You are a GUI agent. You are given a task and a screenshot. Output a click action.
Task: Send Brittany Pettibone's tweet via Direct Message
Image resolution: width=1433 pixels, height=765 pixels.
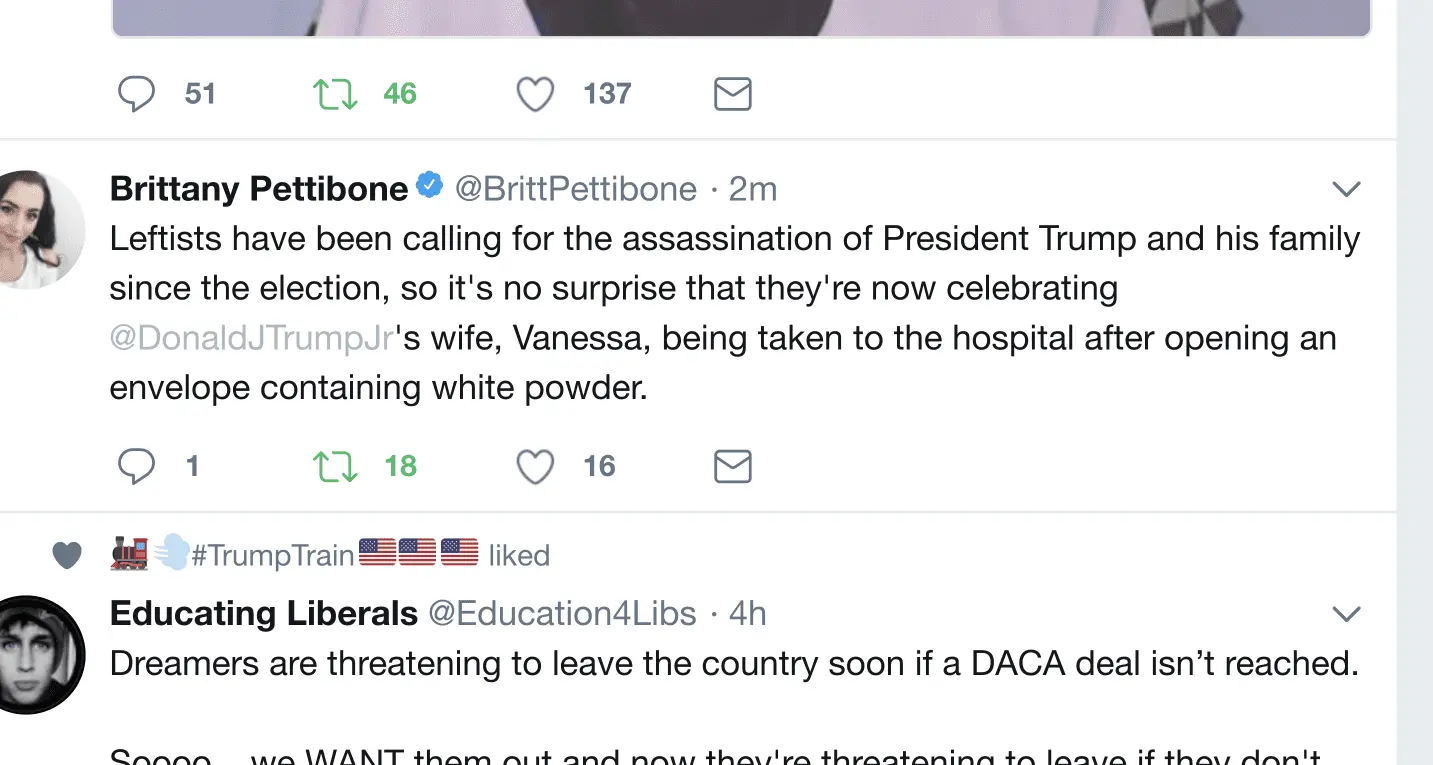pyautogui.click(x=732, y=467)
